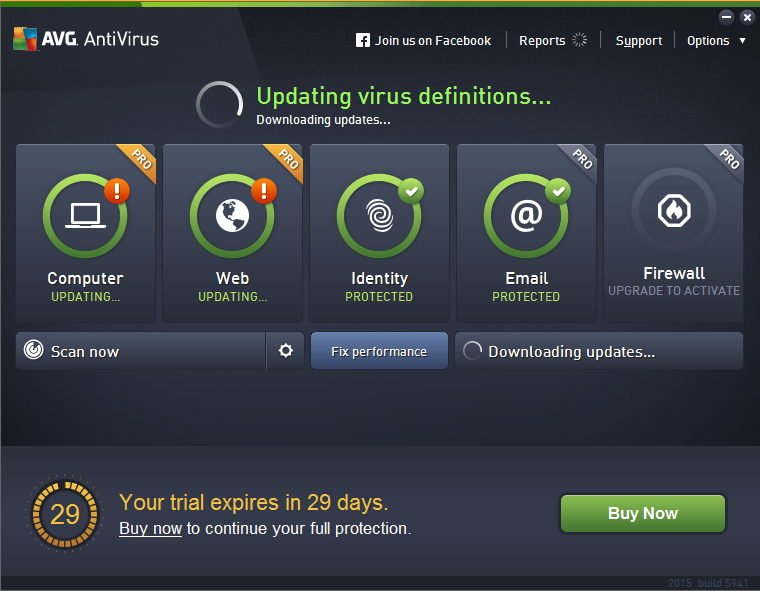Open scan options gear icon
This screenshot has height=591, width=760.
(x=285, y=351)
